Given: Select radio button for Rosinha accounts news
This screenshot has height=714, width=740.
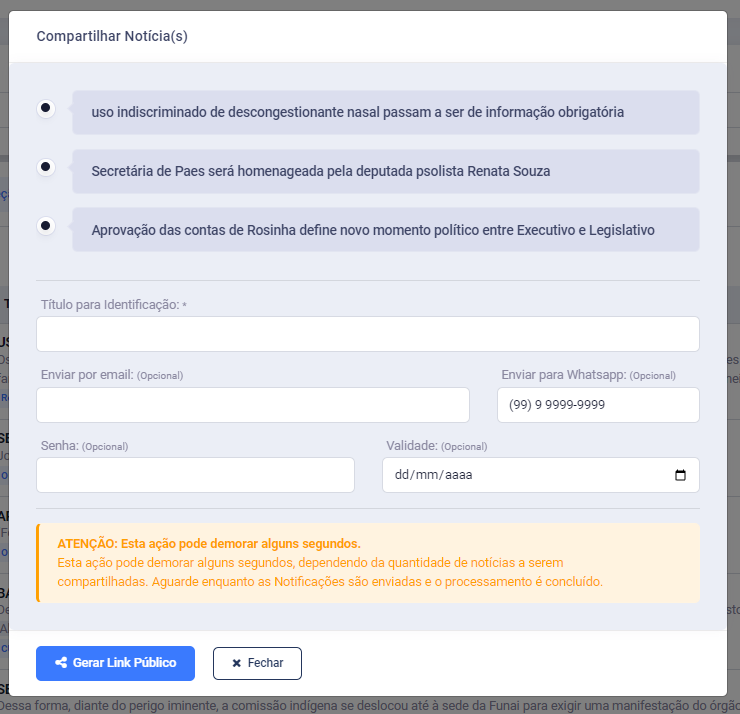Looking at the screenshot, I should point(46,226).
